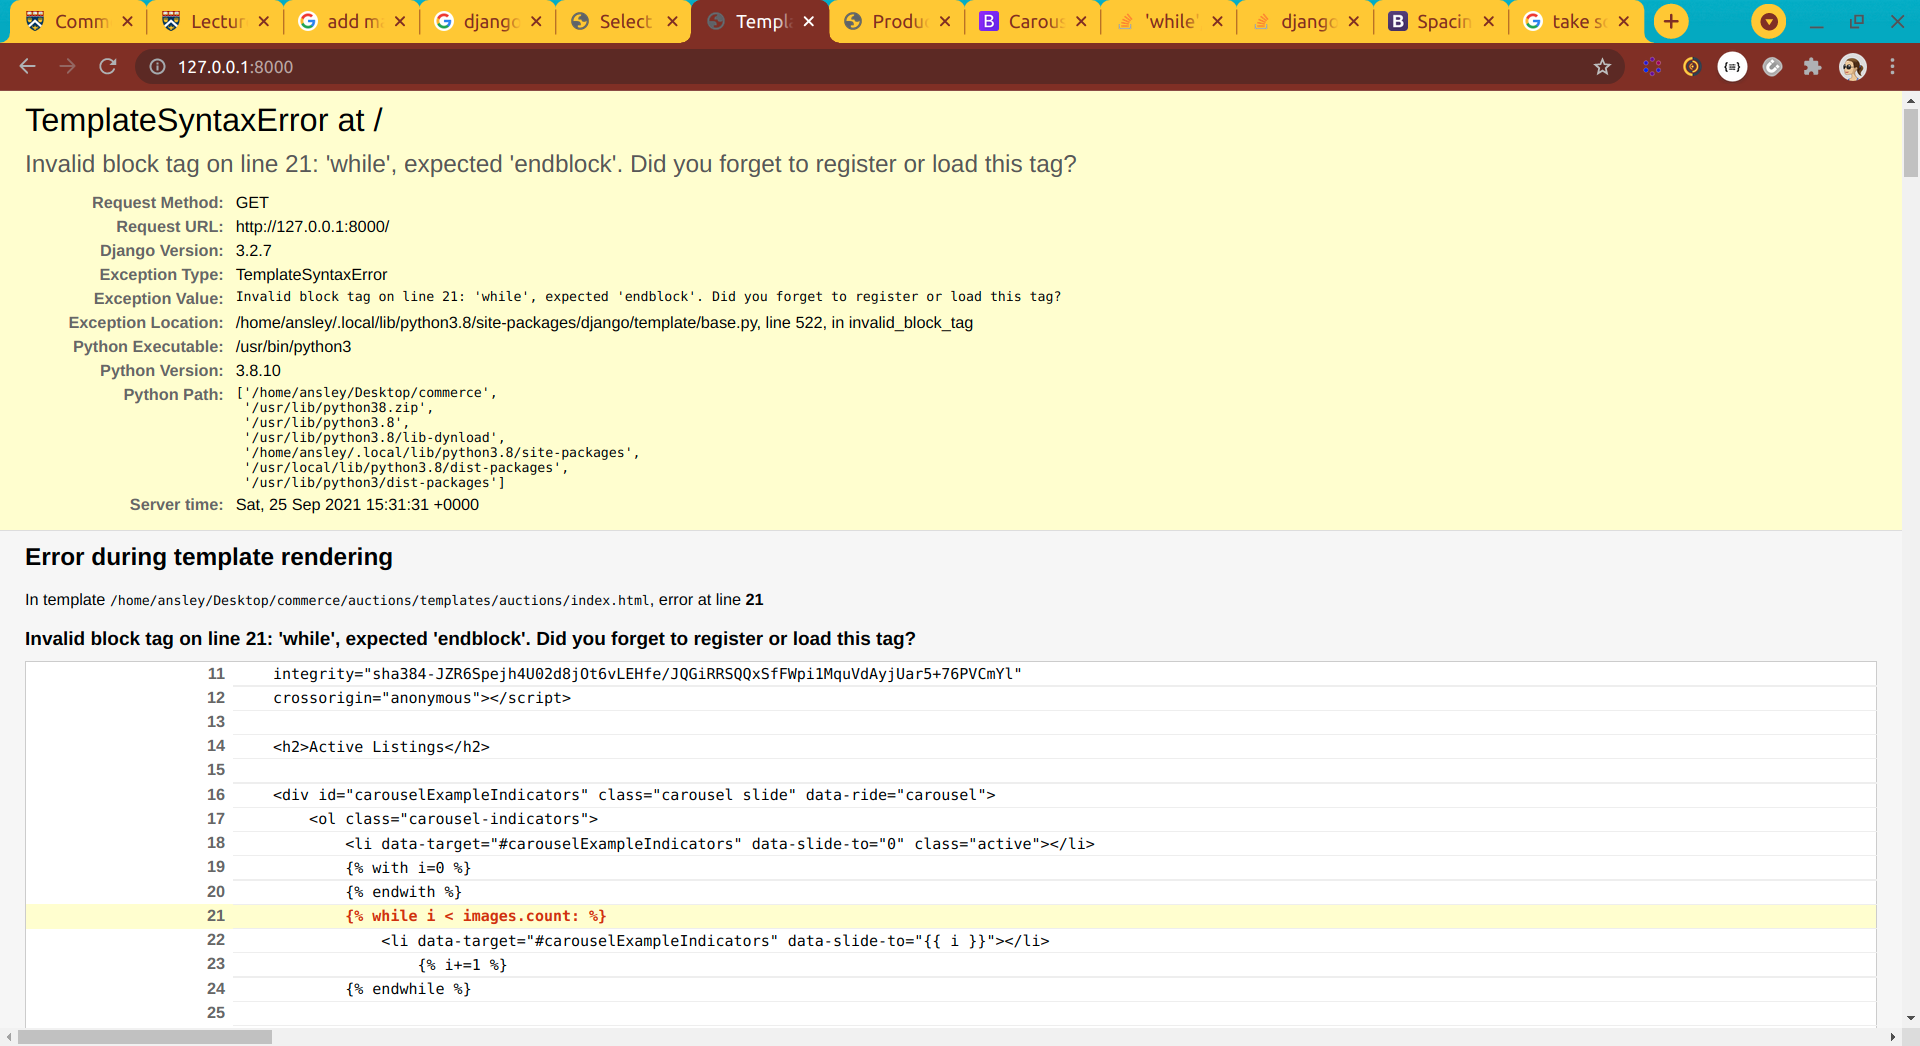Click code line 20 '{% endwith %}'
Viewport: 1920px width, 1046px height.
point(403,892)
